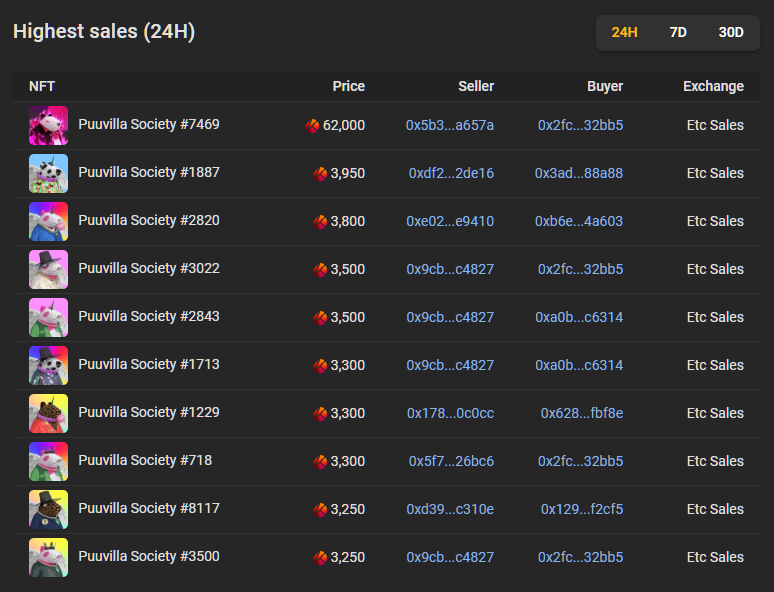Switch to the 24H time range tab
The image size is (774, 592).
[x=624, y=33]
